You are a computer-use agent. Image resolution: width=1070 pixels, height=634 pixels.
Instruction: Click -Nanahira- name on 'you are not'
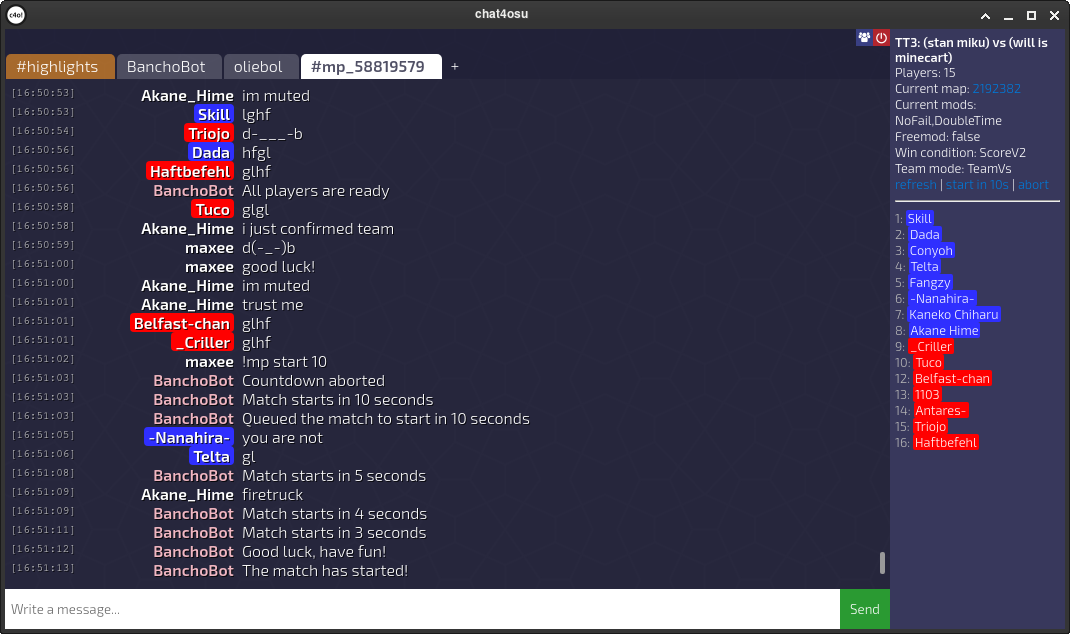(189, 438)
